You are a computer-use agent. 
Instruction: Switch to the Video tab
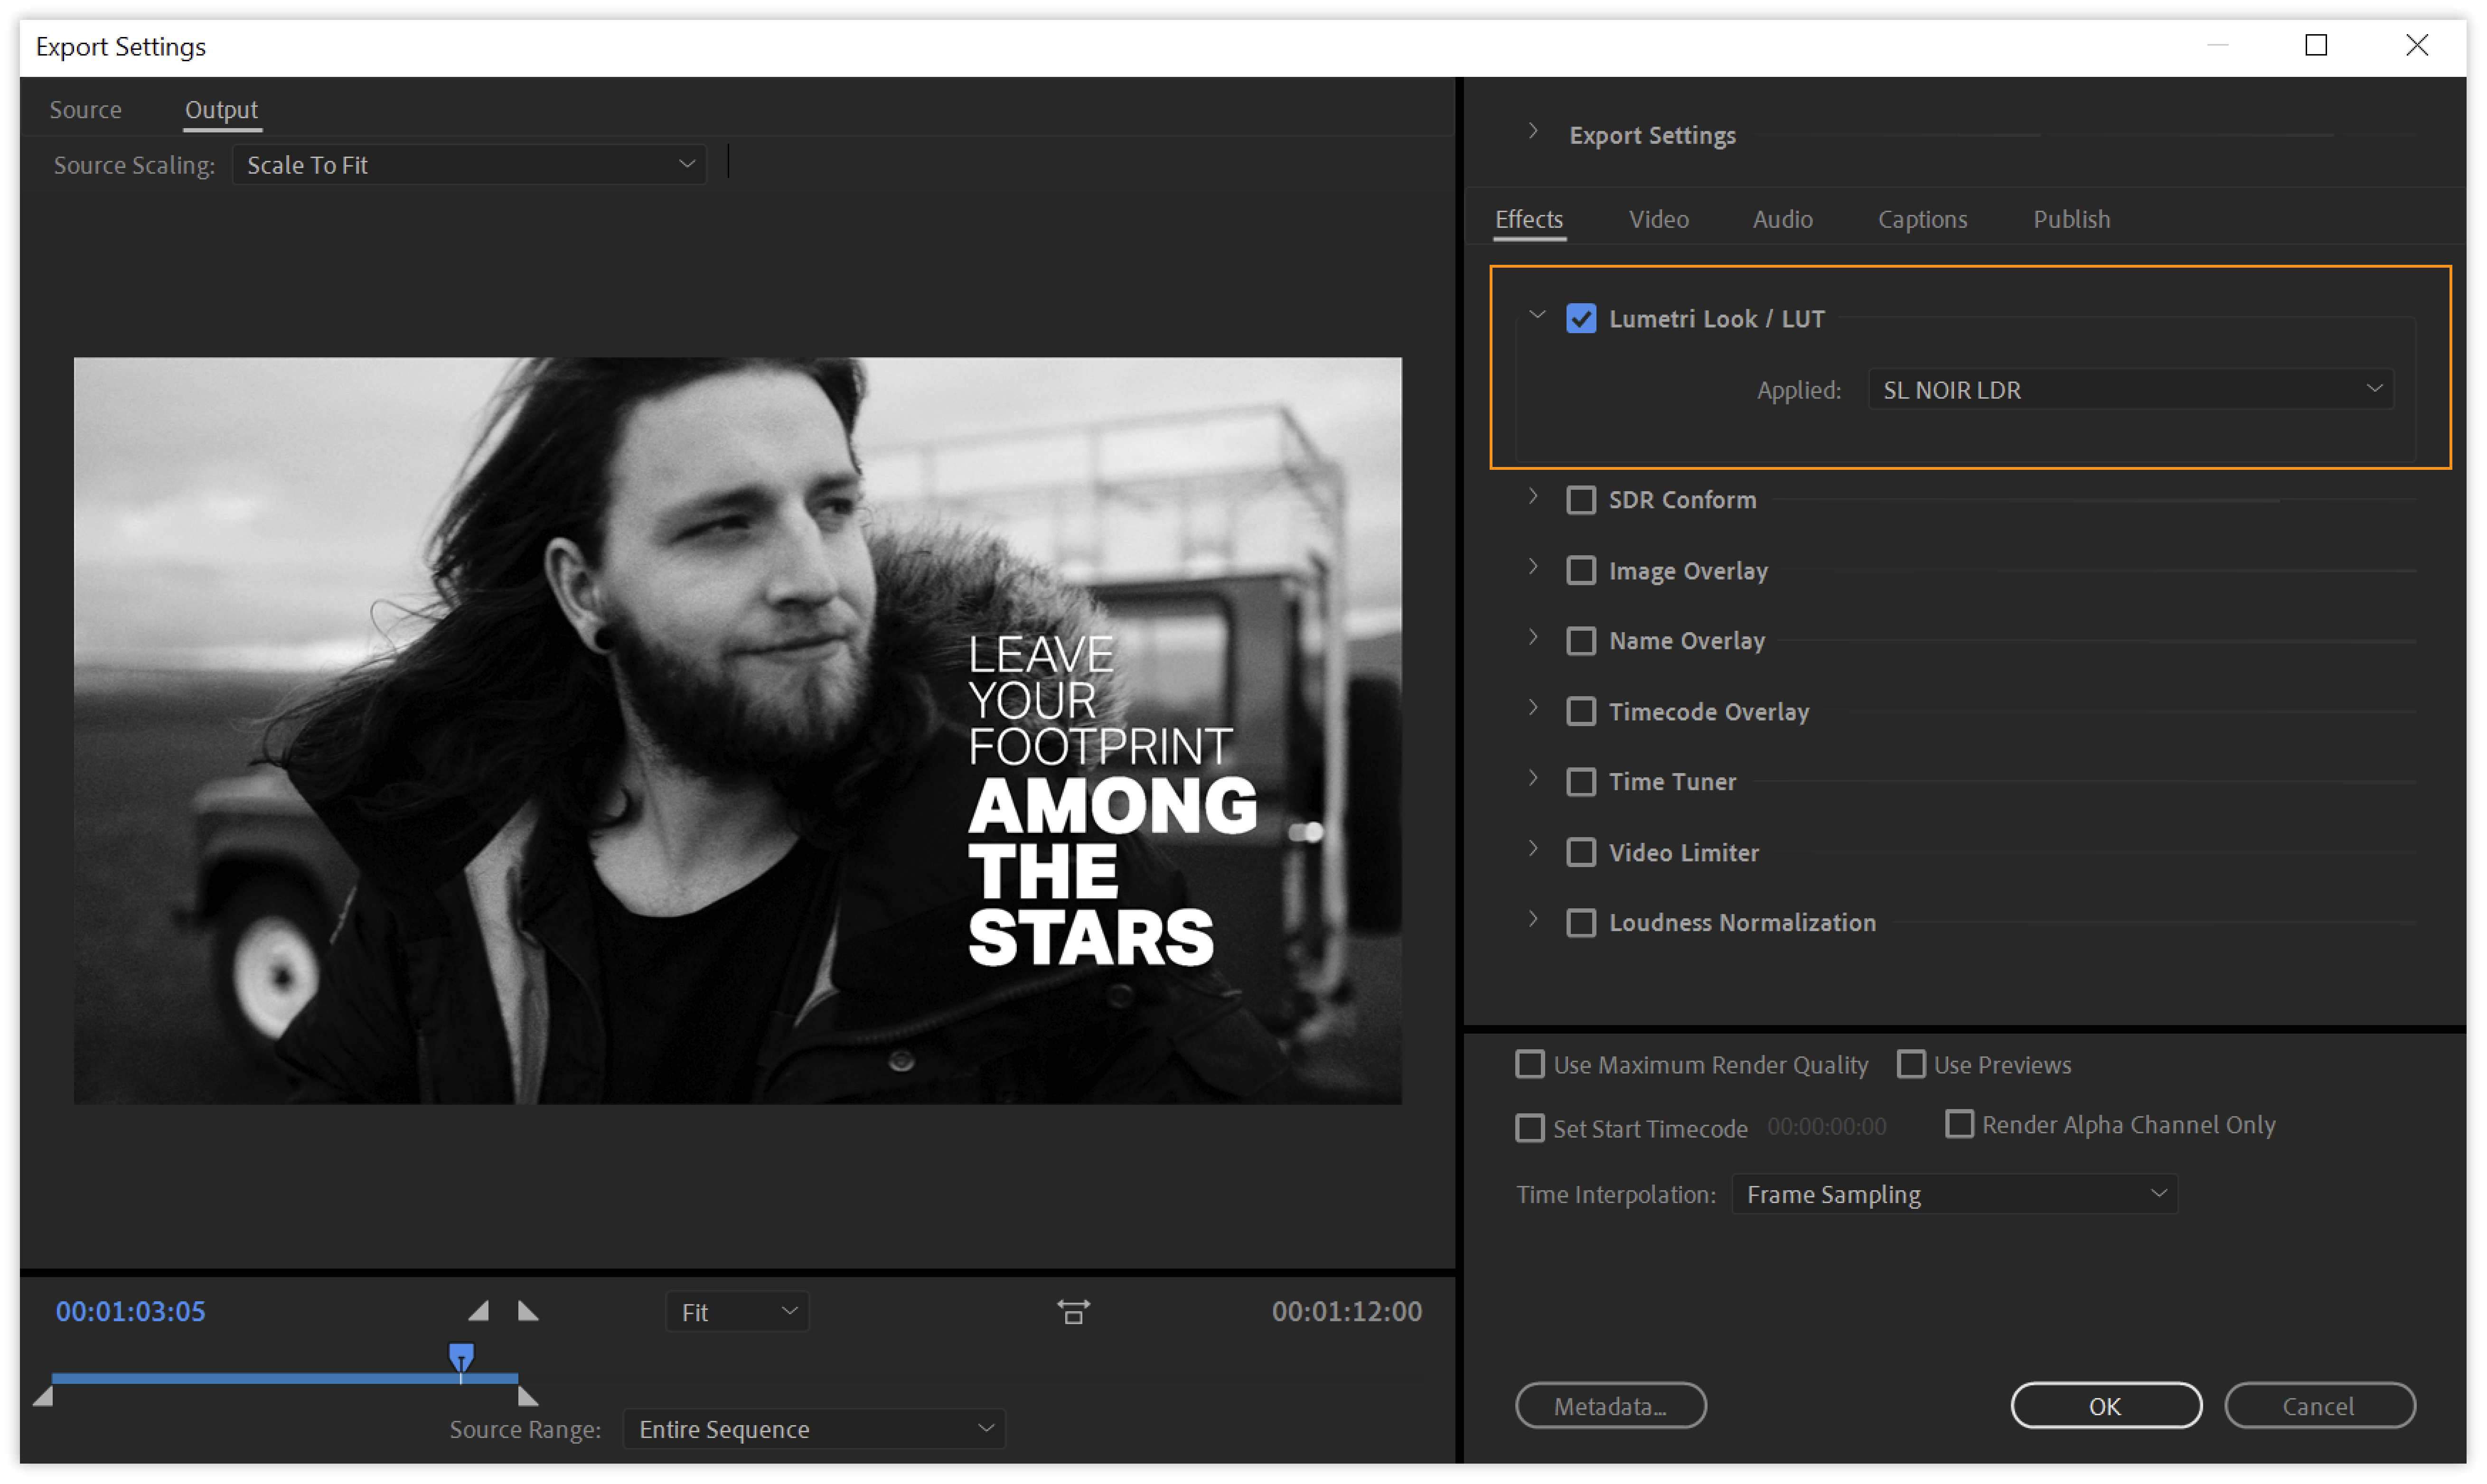click(x=1658, y=219)
